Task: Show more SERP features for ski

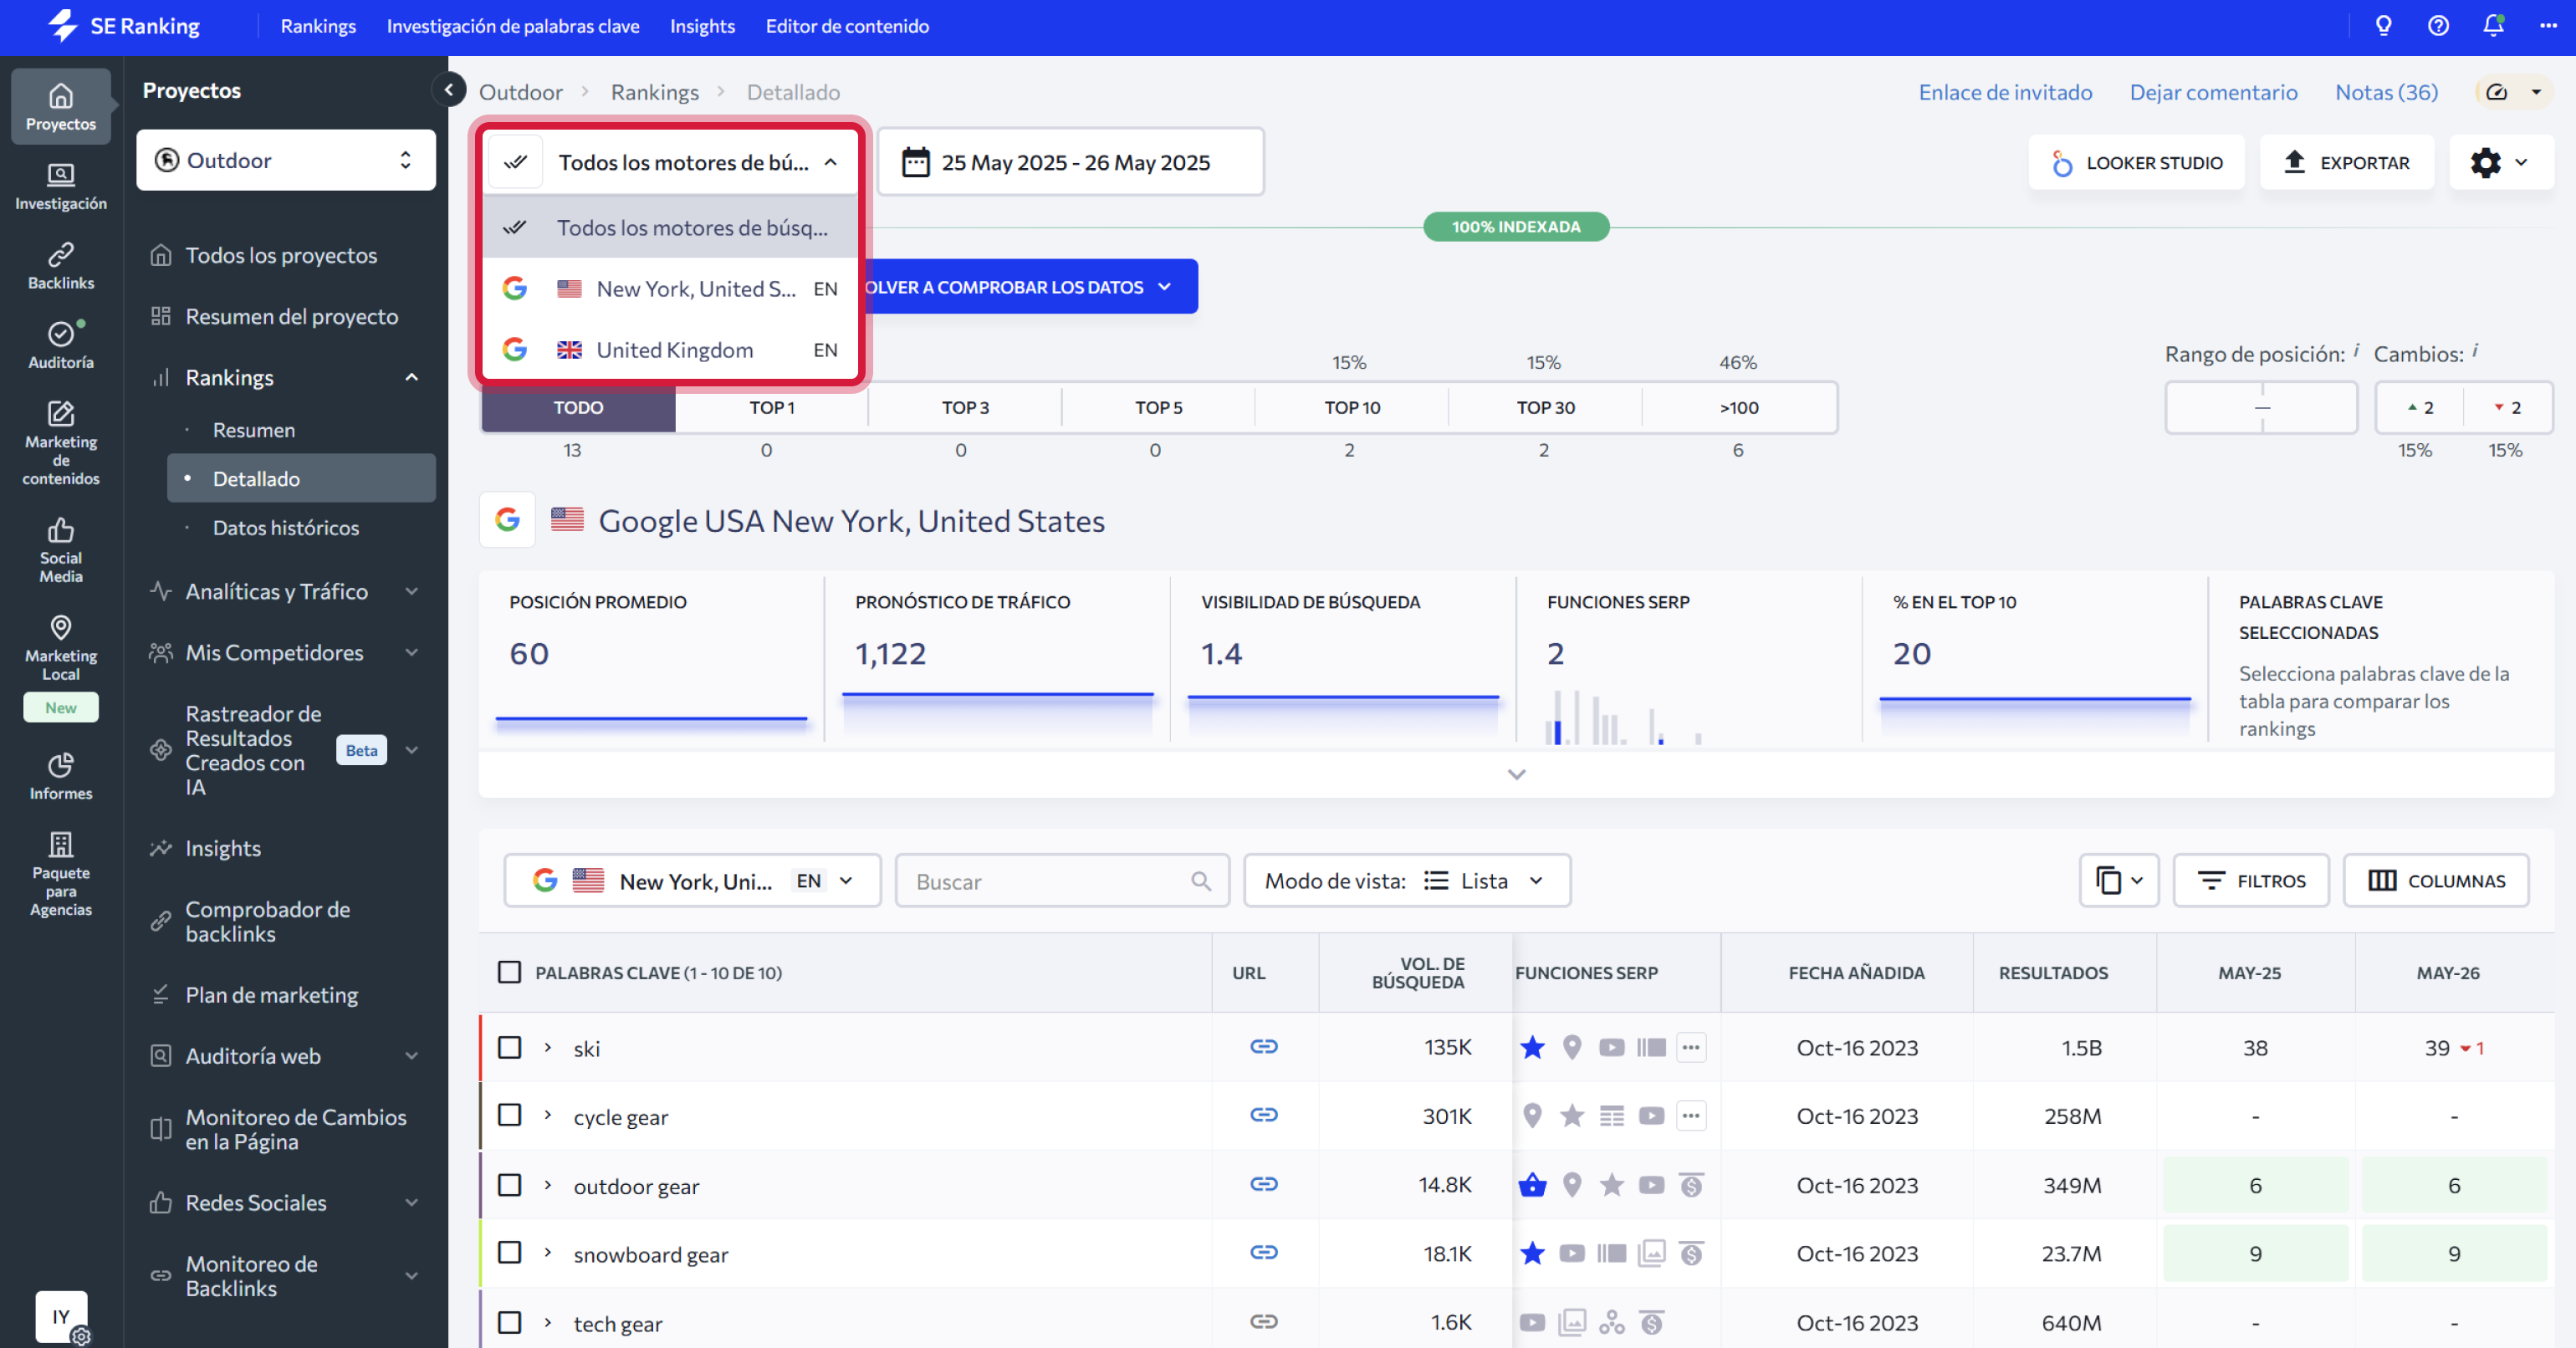Action: click(x=1691, y=1047)
